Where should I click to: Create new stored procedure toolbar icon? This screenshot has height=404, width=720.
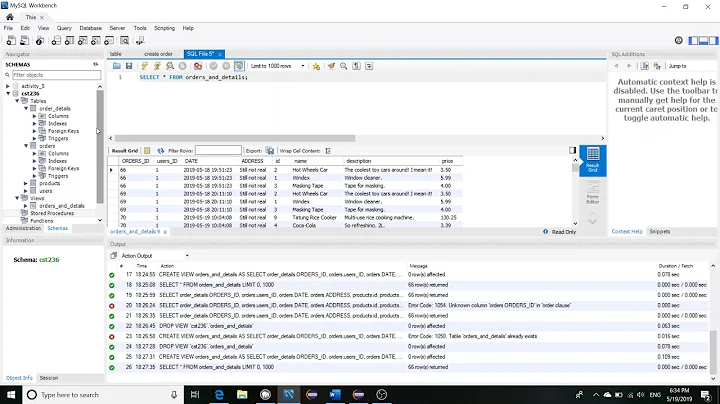(96, 41)
